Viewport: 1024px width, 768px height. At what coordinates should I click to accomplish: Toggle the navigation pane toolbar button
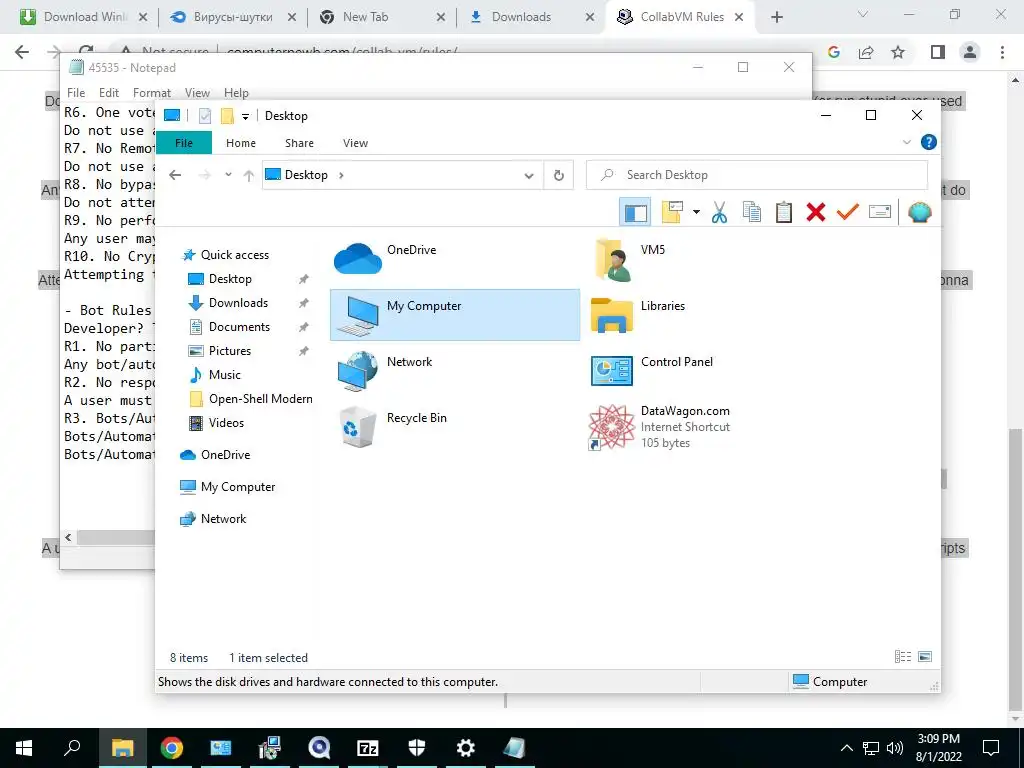point(635,212)
